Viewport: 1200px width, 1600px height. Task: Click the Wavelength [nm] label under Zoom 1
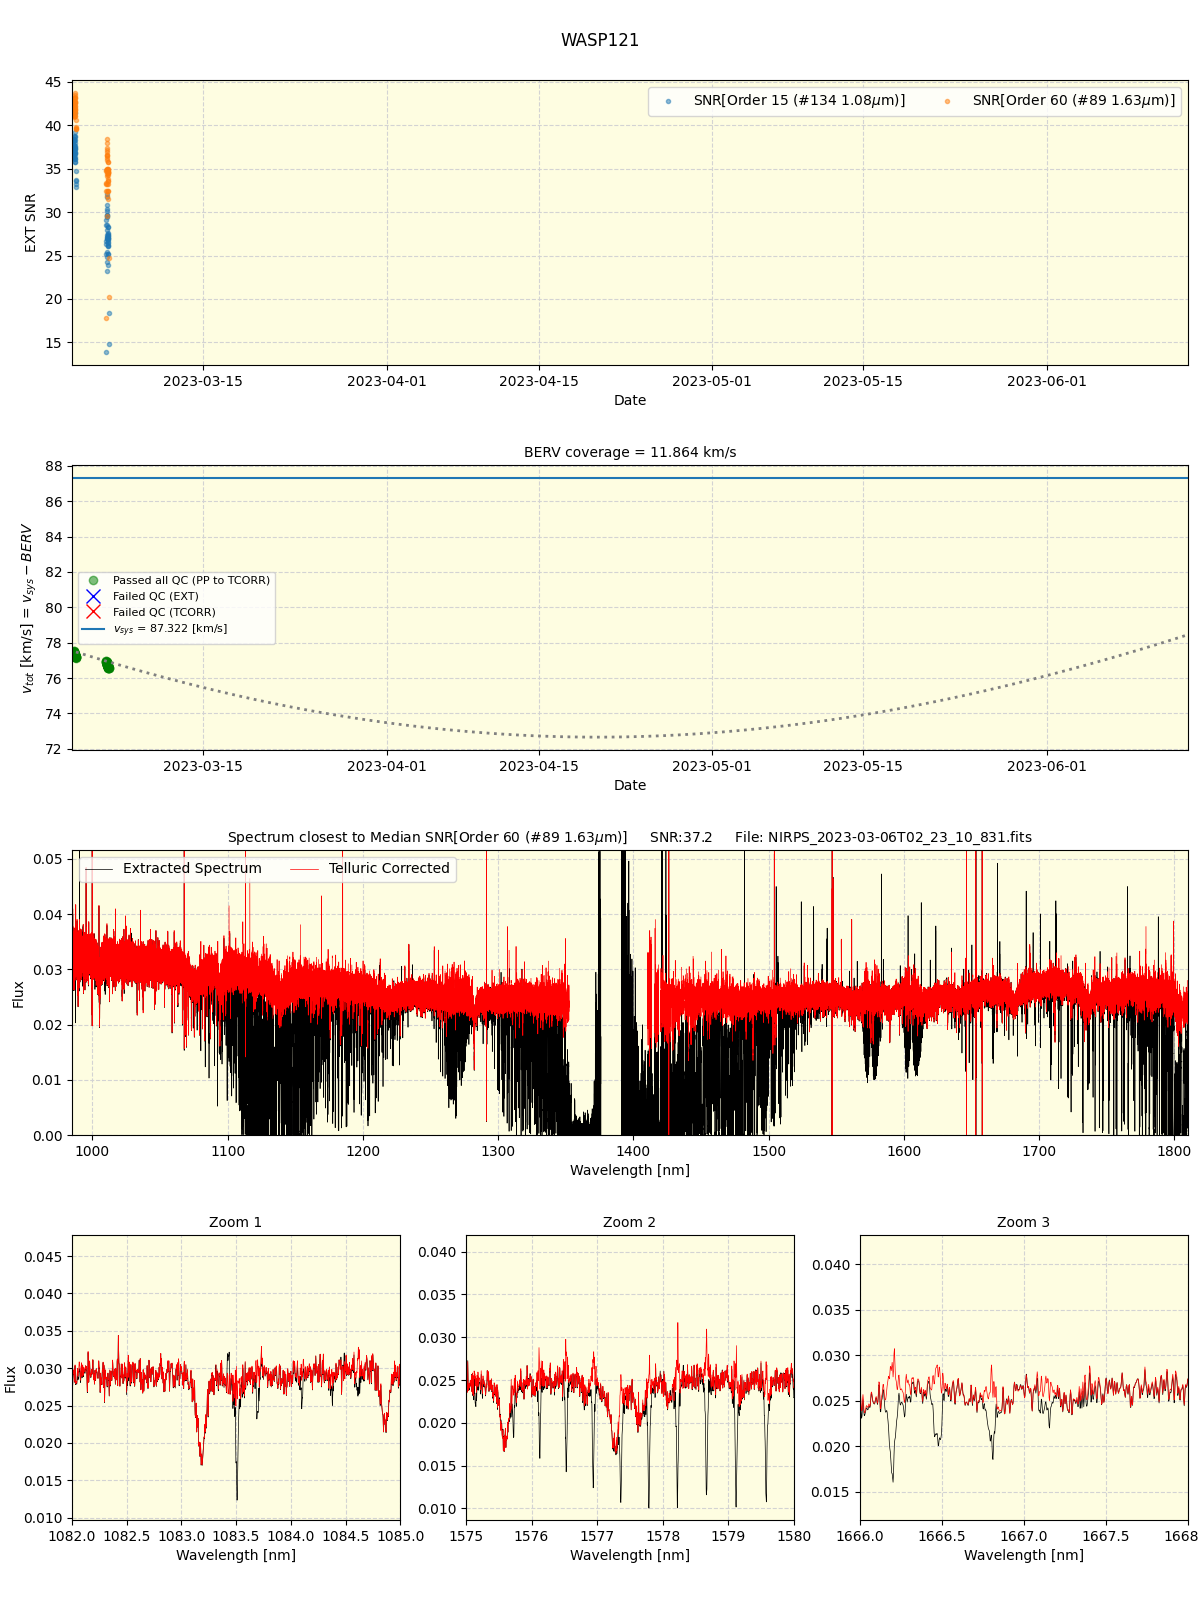point(236,1555)
